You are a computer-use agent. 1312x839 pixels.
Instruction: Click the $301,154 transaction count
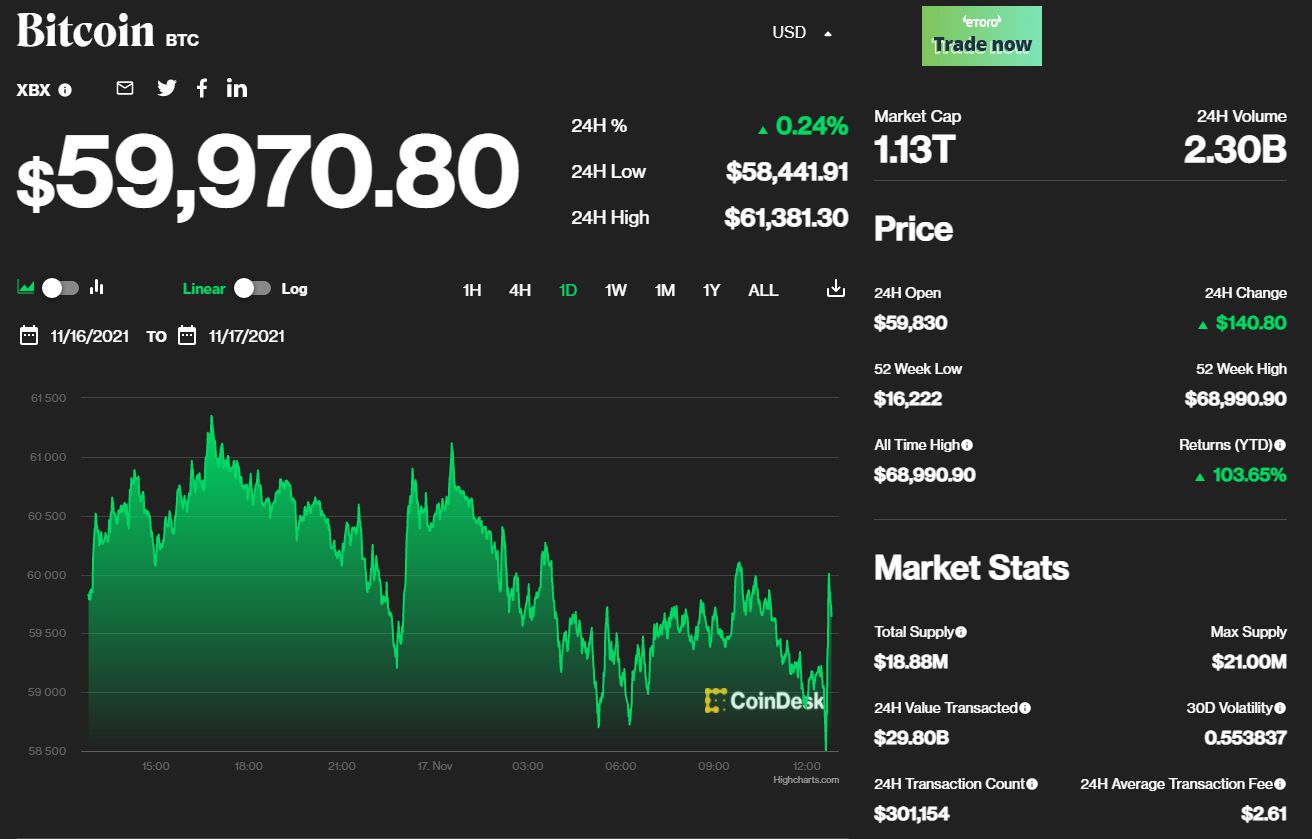[913, 814]
